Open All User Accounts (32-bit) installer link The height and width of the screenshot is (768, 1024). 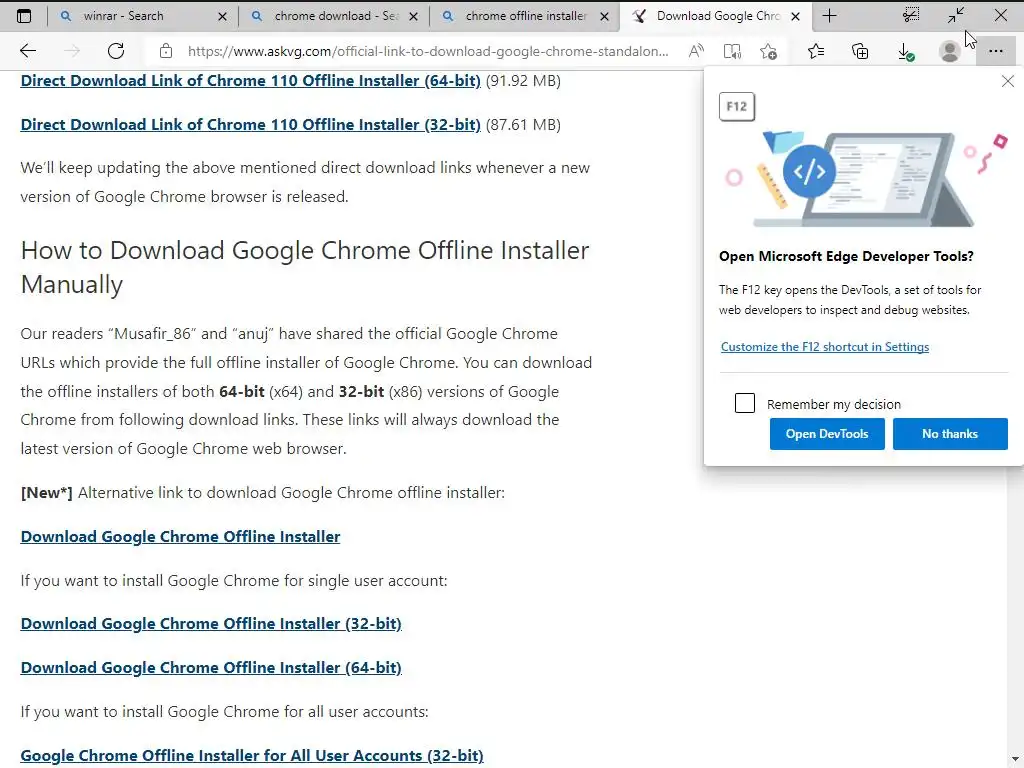(x=252, y=756)
